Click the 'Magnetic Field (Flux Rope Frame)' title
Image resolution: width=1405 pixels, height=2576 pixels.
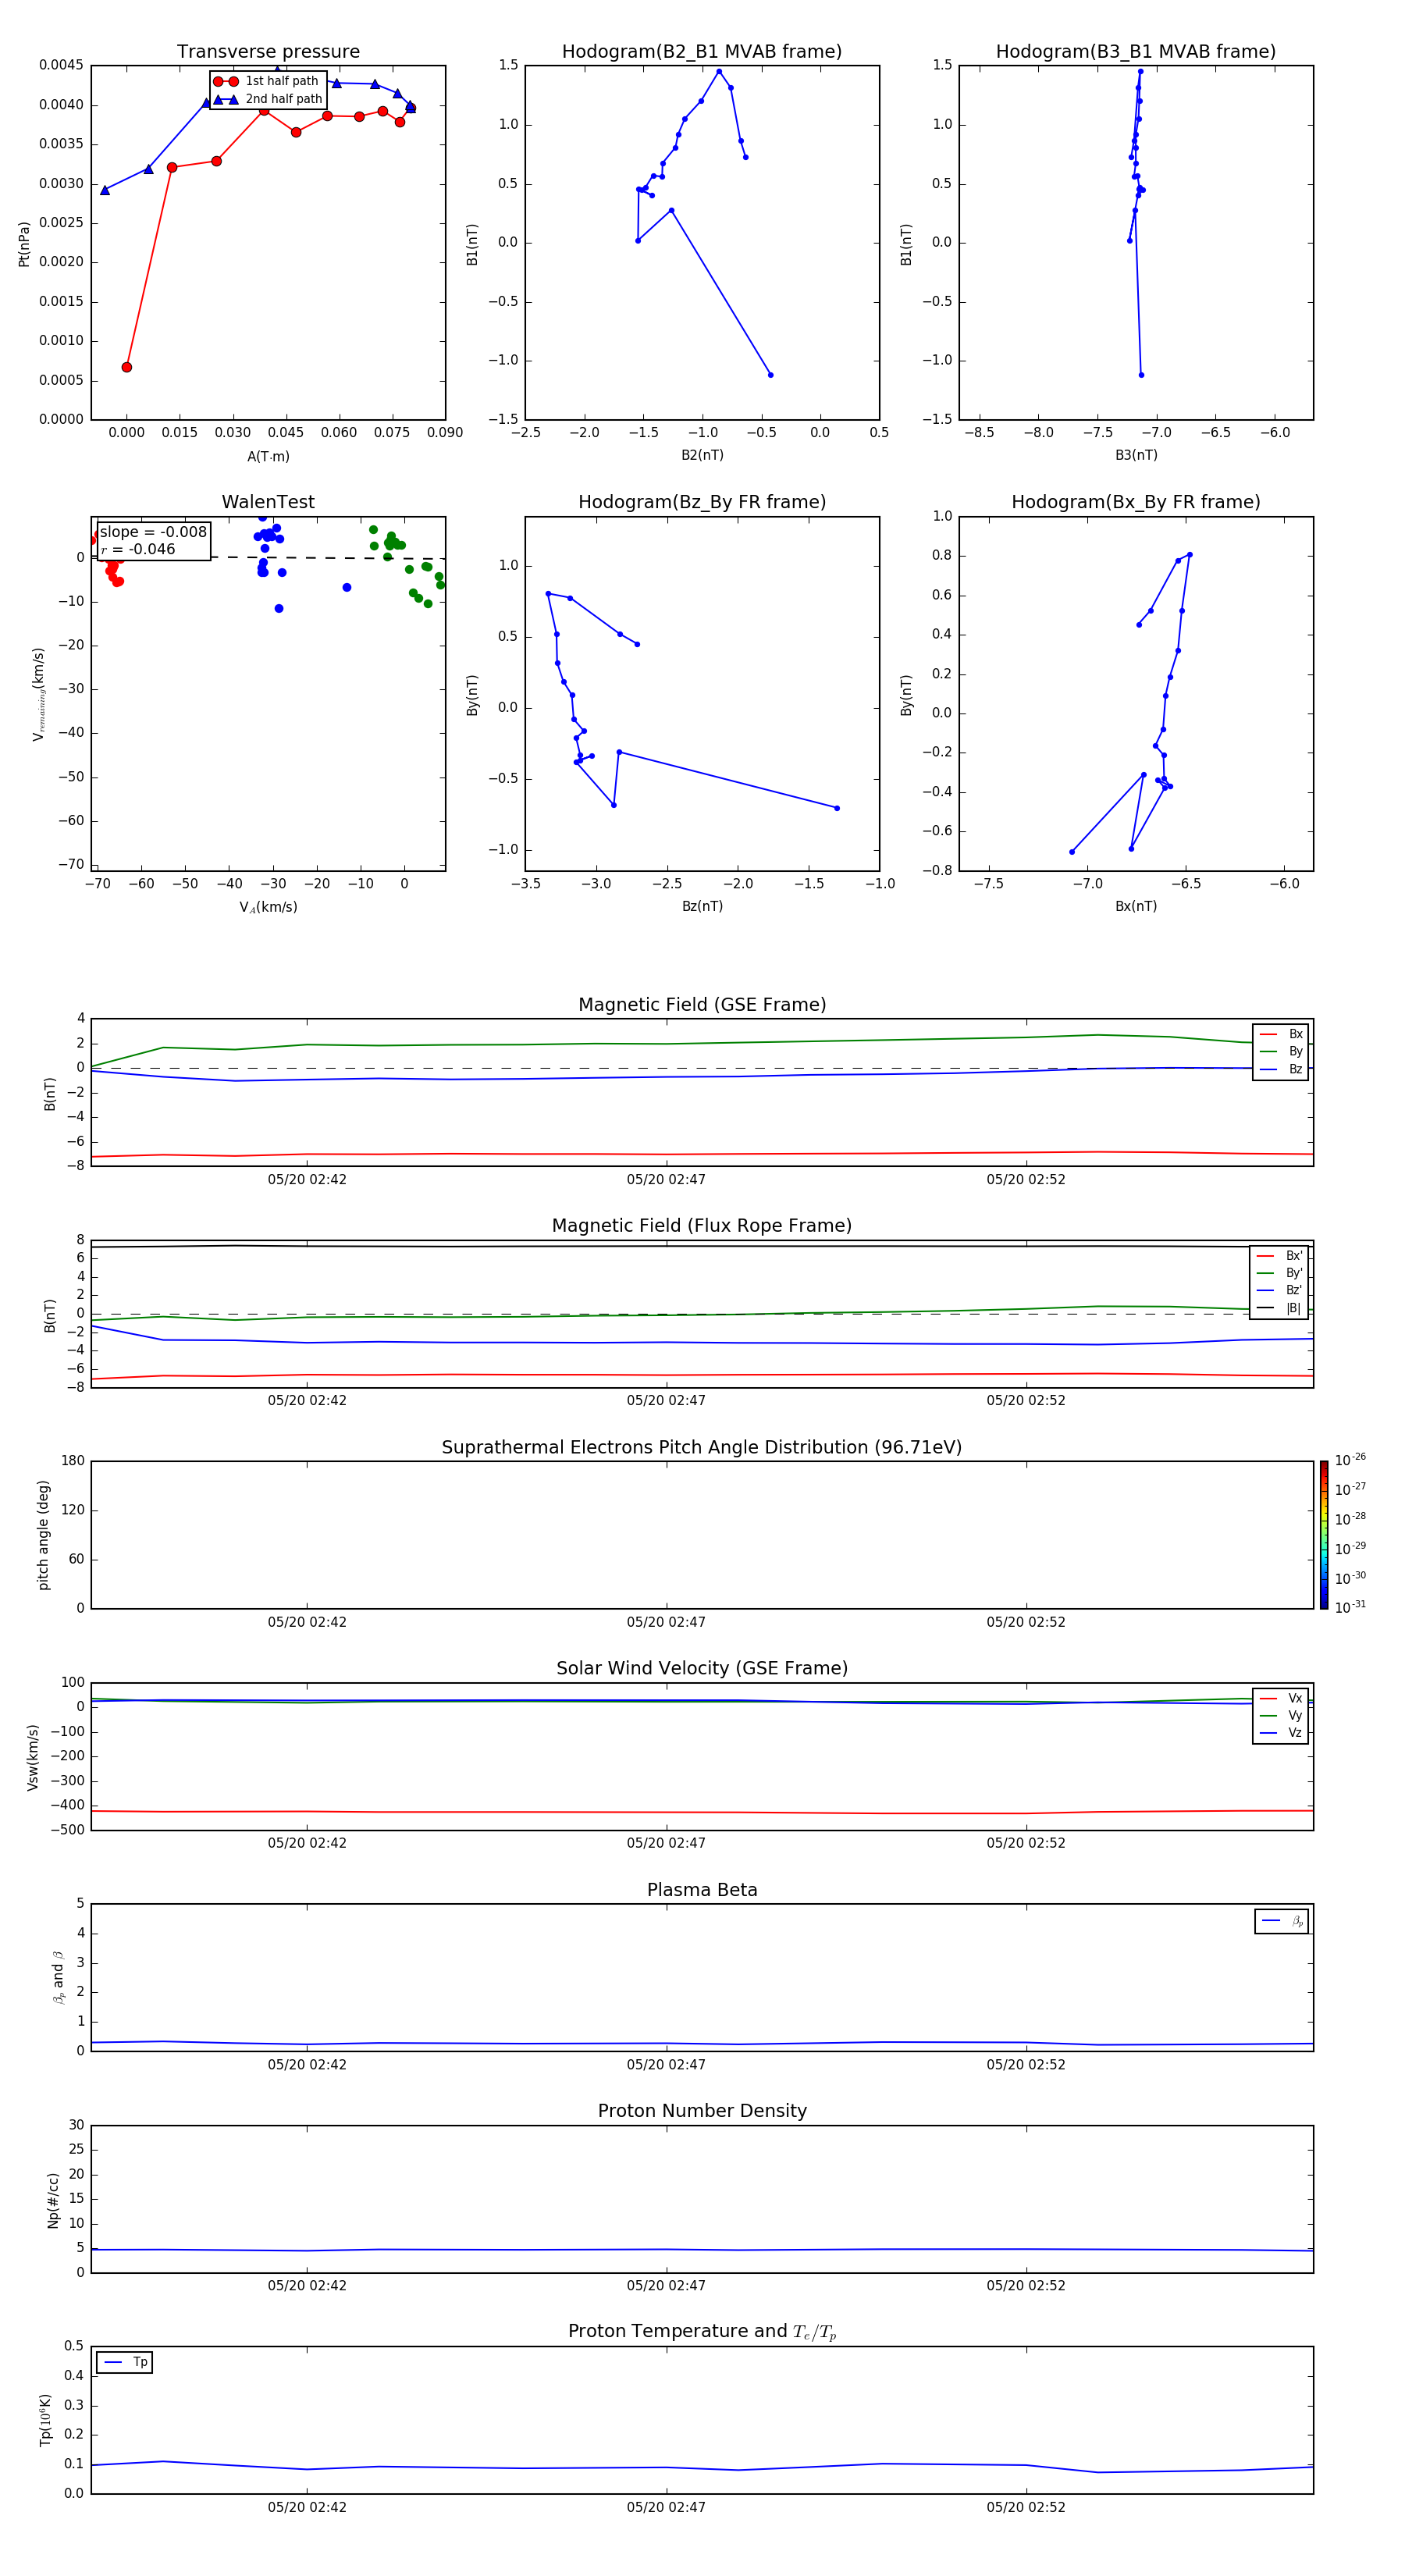click(702, 1226)
